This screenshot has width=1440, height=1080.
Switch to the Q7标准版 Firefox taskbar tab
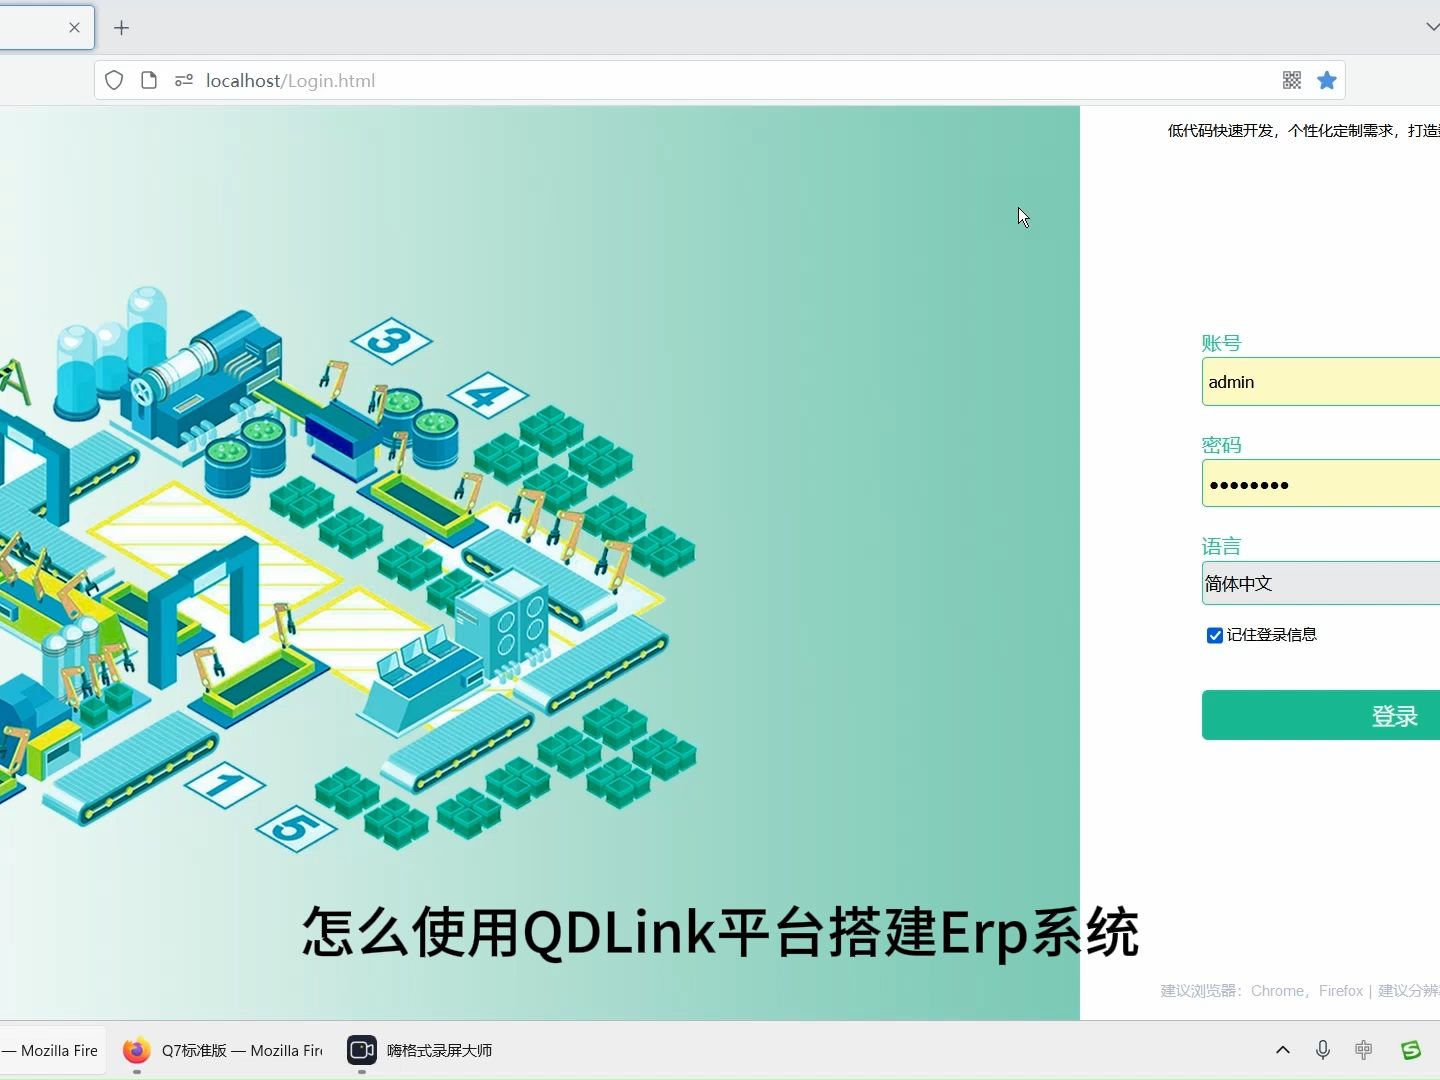pyautogui.click(x=222, y=1050)
